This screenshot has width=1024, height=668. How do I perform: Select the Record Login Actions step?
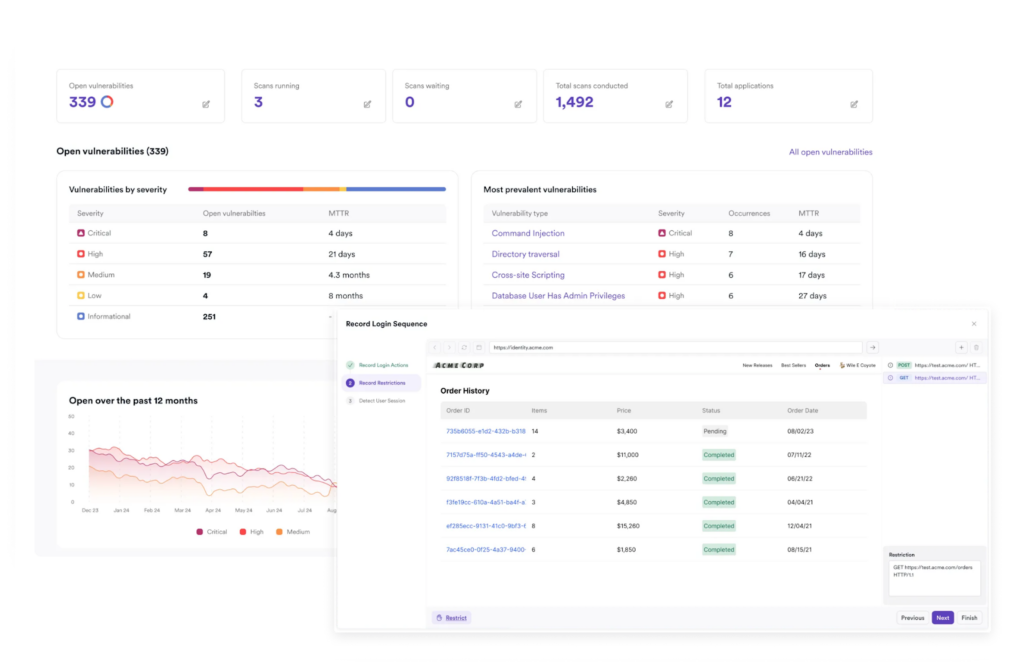383,365
